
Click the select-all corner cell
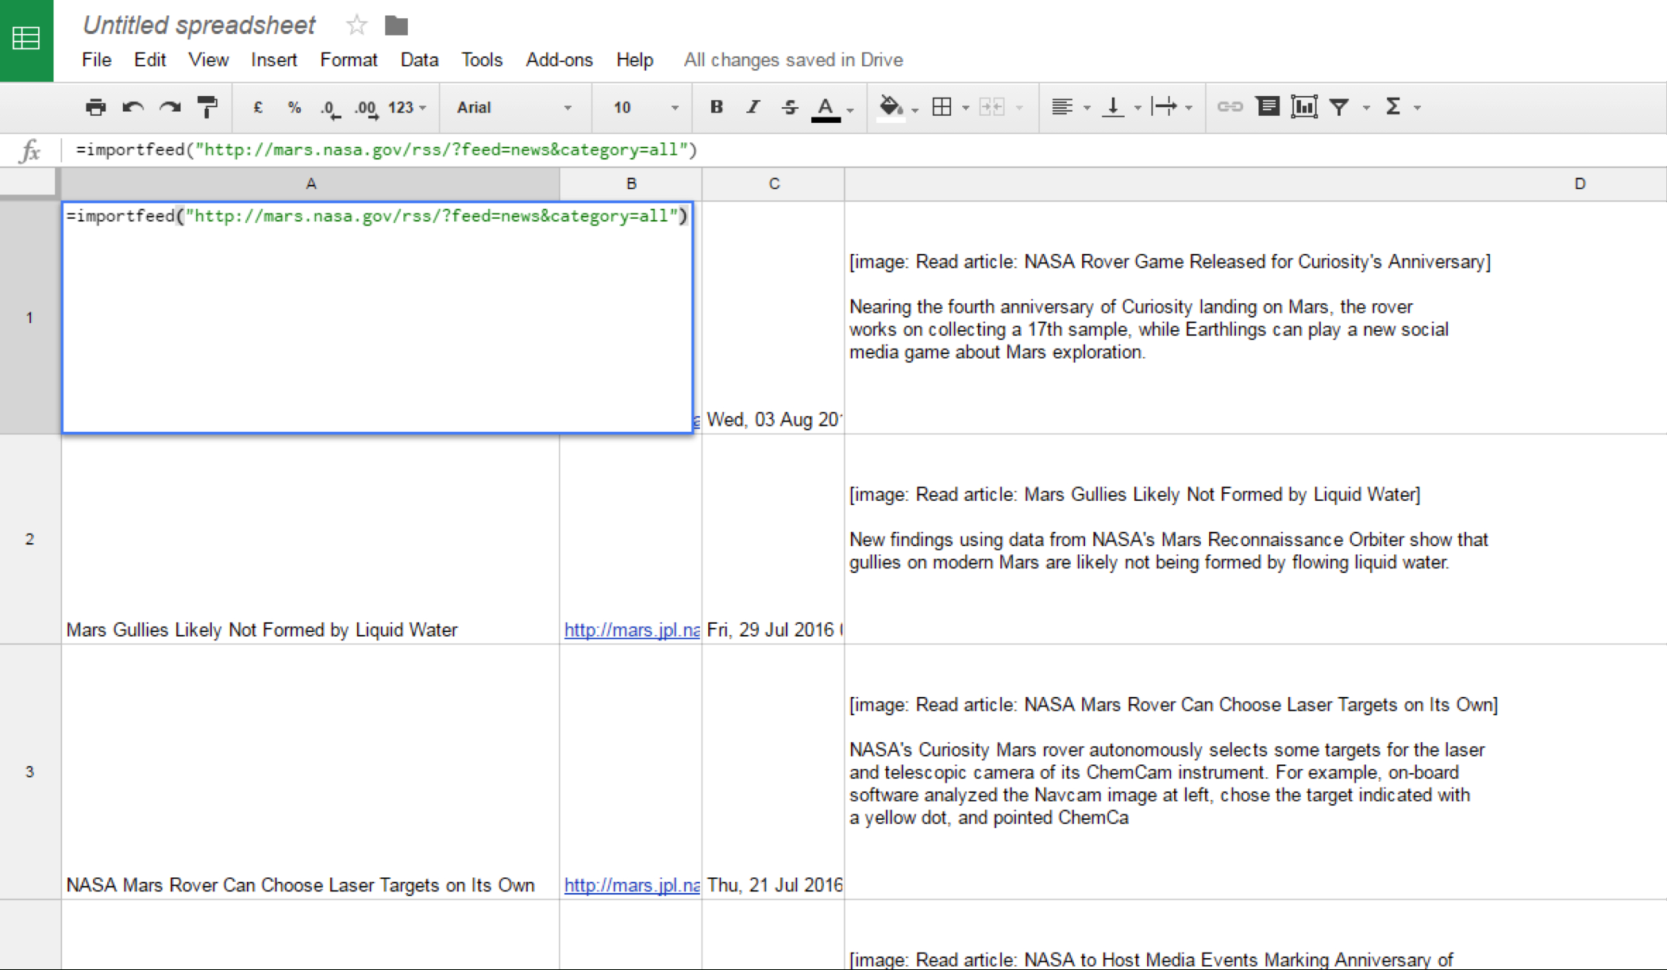30,184
